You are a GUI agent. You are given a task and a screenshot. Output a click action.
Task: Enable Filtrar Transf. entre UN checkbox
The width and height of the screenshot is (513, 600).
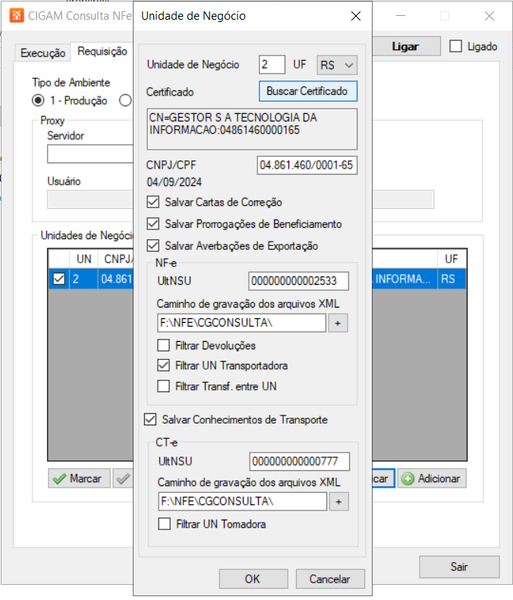coord(163,386)
